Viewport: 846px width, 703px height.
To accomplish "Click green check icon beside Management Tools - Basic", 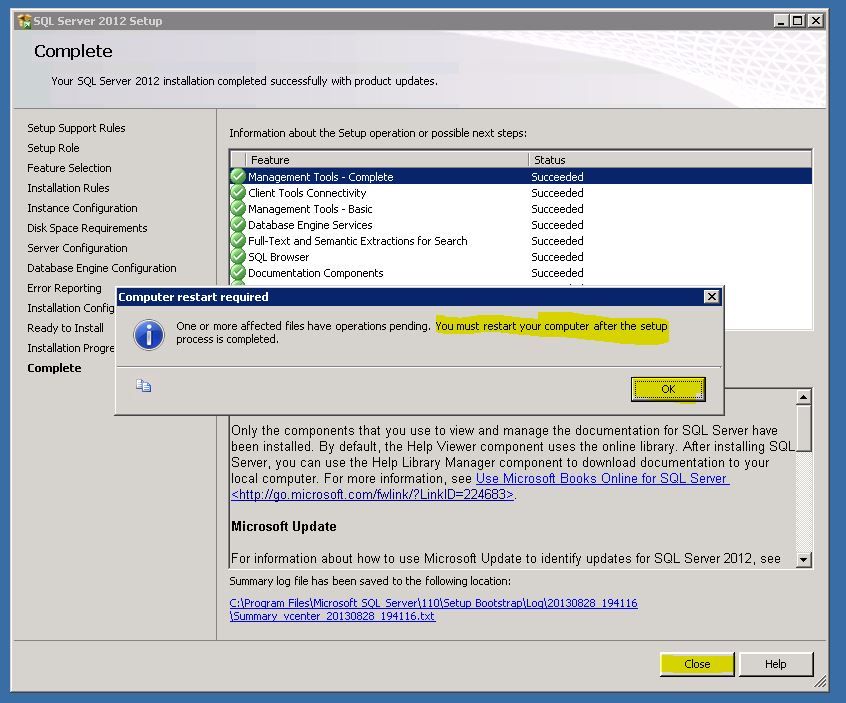I will pyautogui.click(x=238, y=208).
